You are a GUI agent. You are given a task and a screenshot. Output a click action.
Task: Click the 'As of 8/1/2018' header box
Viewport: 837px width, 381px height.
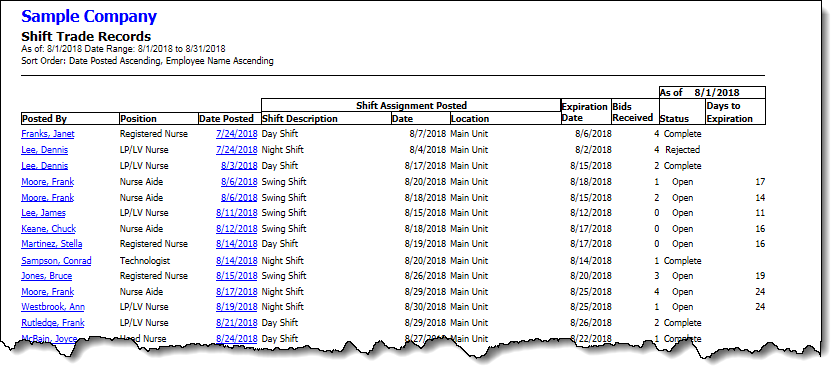coord(712,92)
